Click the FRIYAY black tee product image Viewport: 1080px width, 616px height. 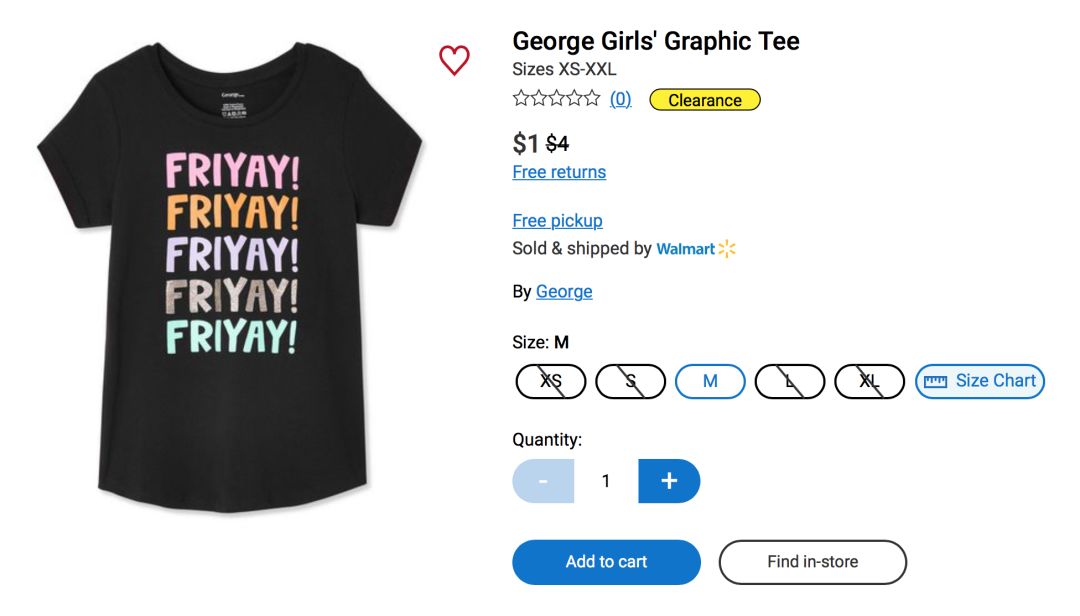tap(230, 290)
